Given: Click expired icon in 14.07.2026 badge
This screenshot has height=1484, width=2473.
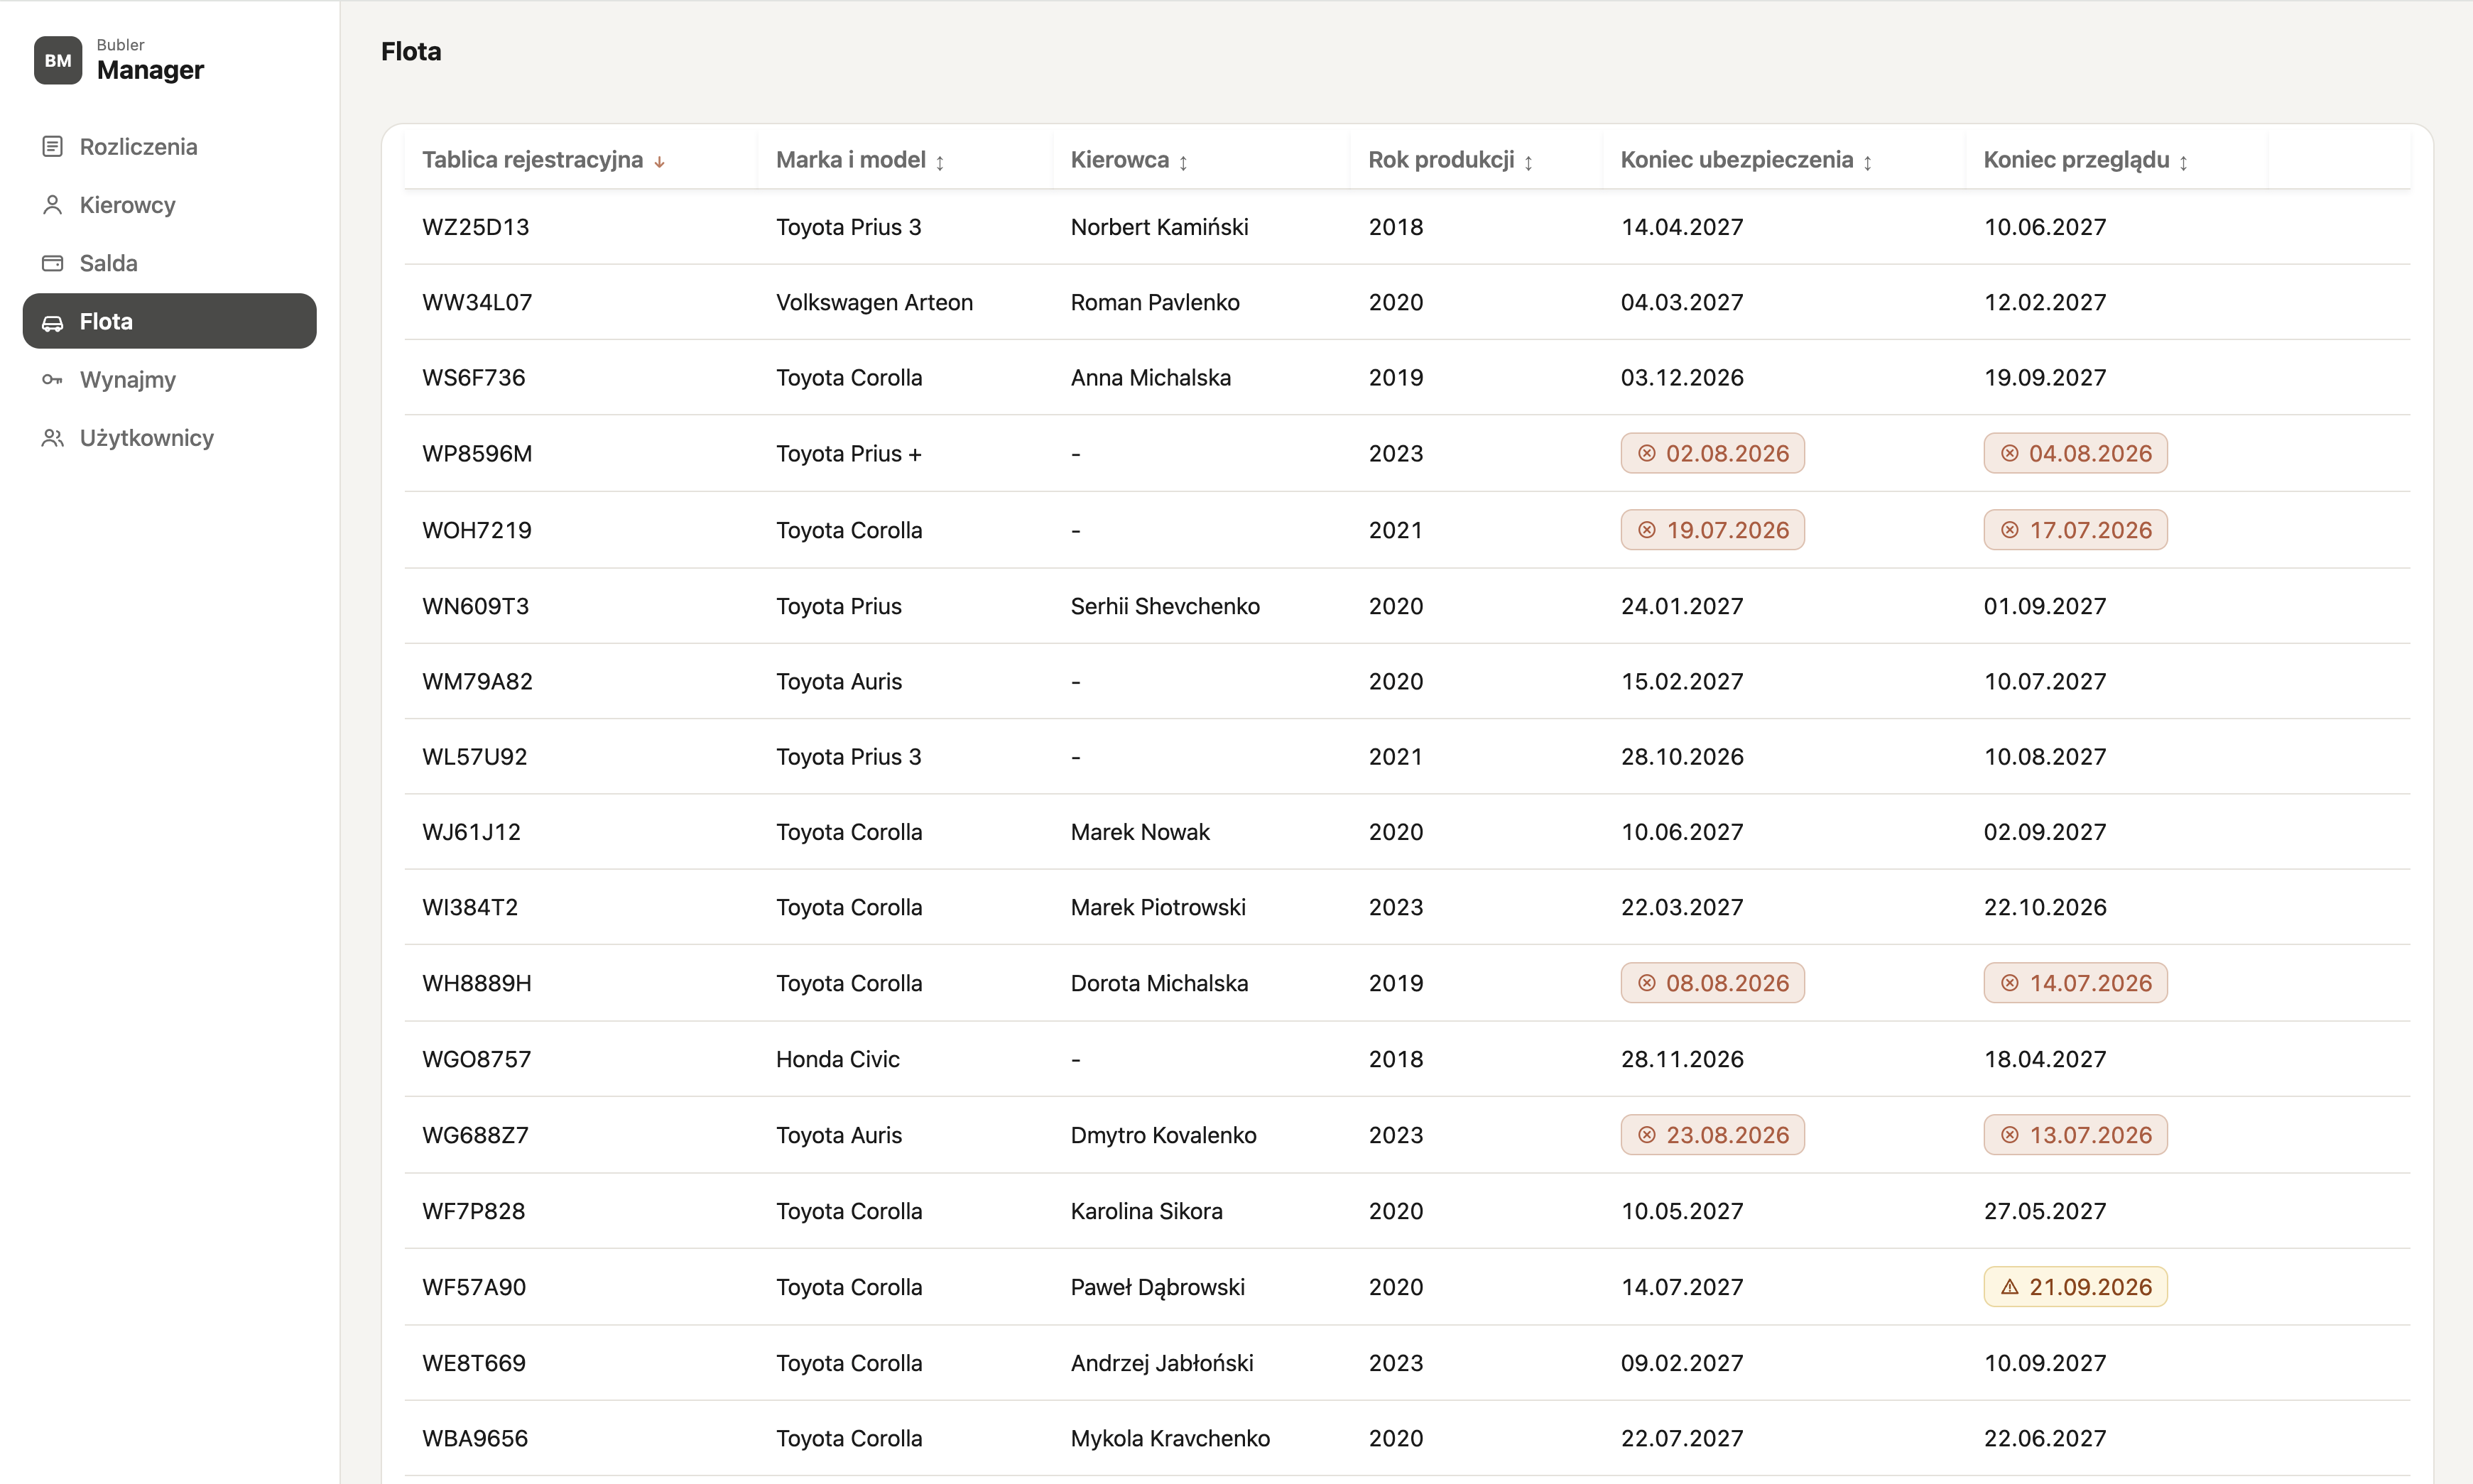Looking at the screenshot, I should (2010, 983).
